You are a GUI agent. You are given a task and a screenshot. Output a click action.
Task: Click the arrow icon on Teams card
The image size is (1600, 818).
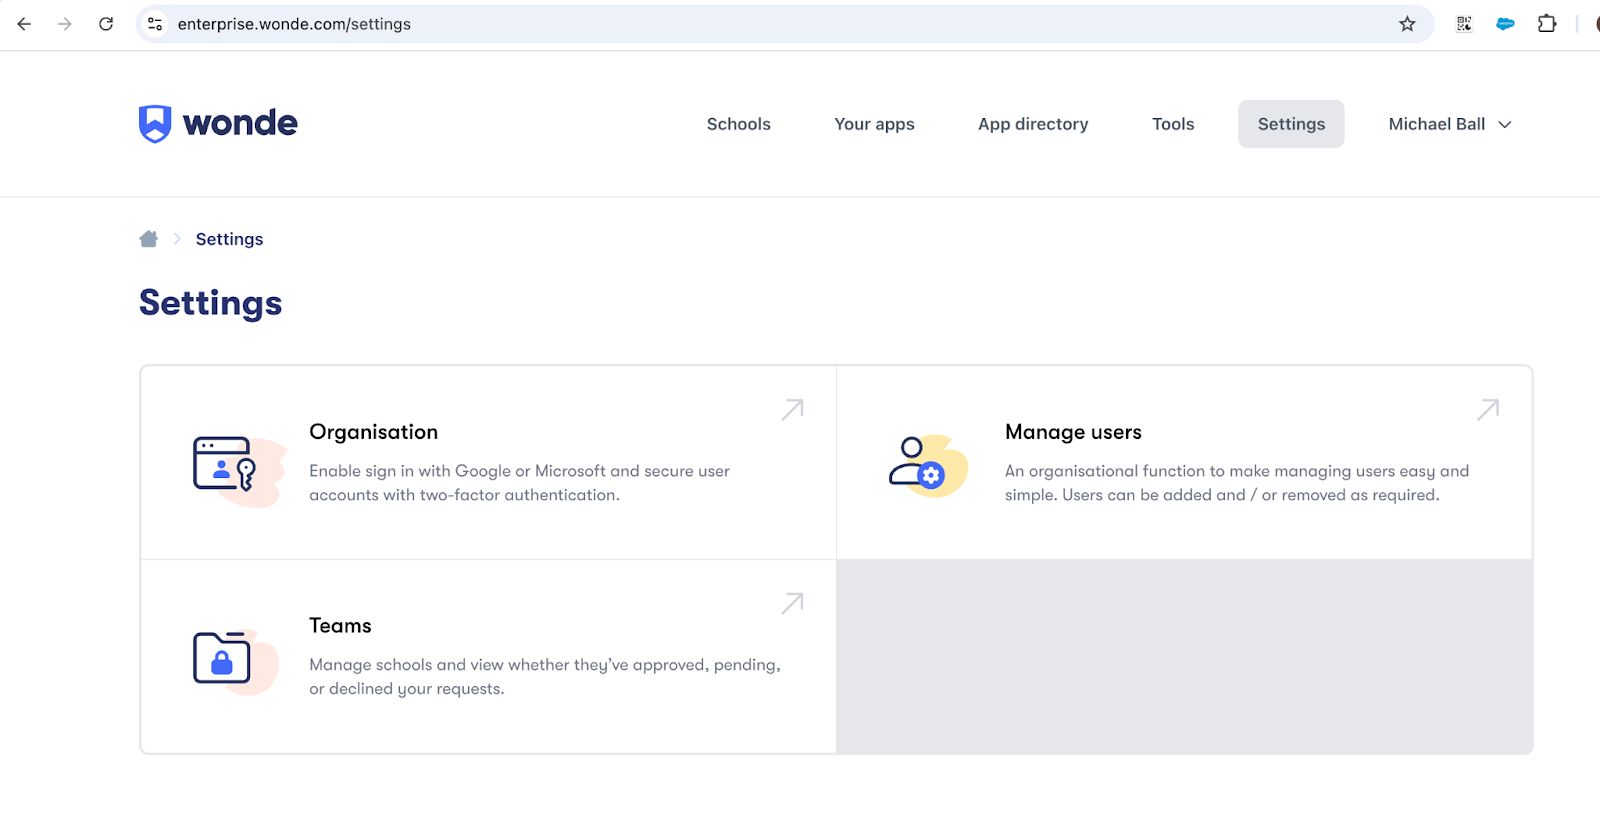(792, 603)
